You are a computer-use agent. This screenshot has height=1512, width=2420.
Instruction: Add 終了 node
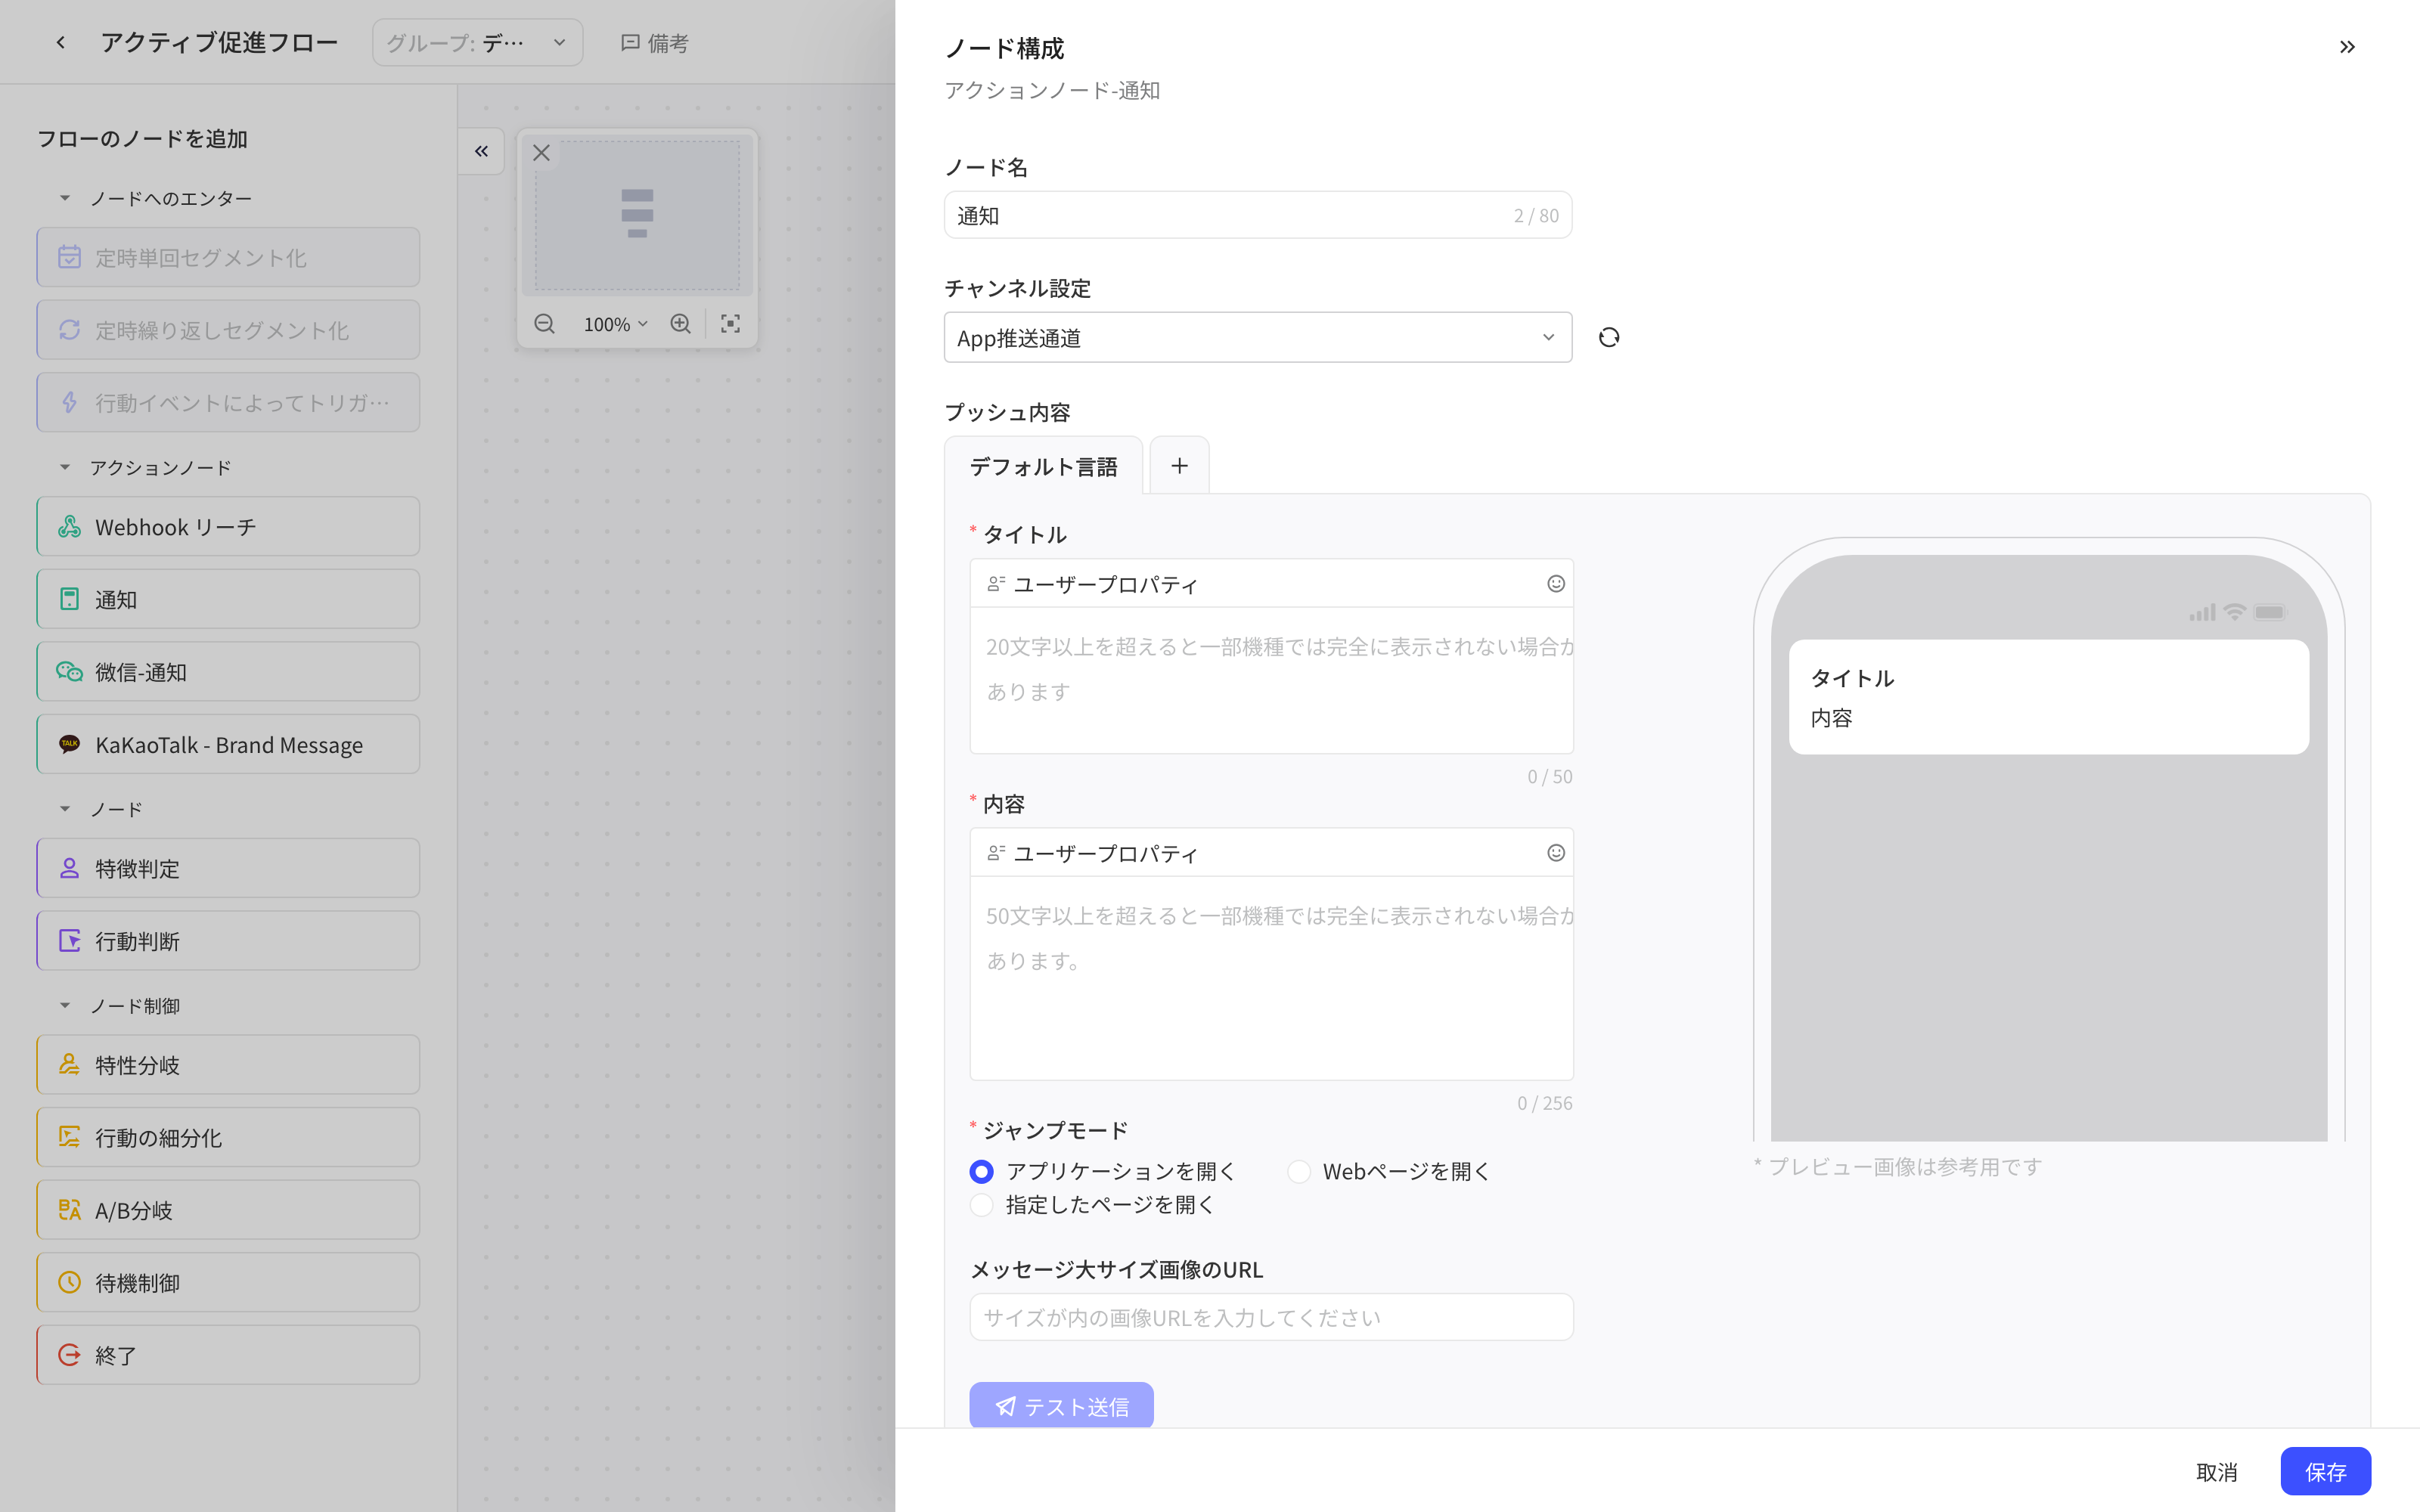coord(228,1356)
